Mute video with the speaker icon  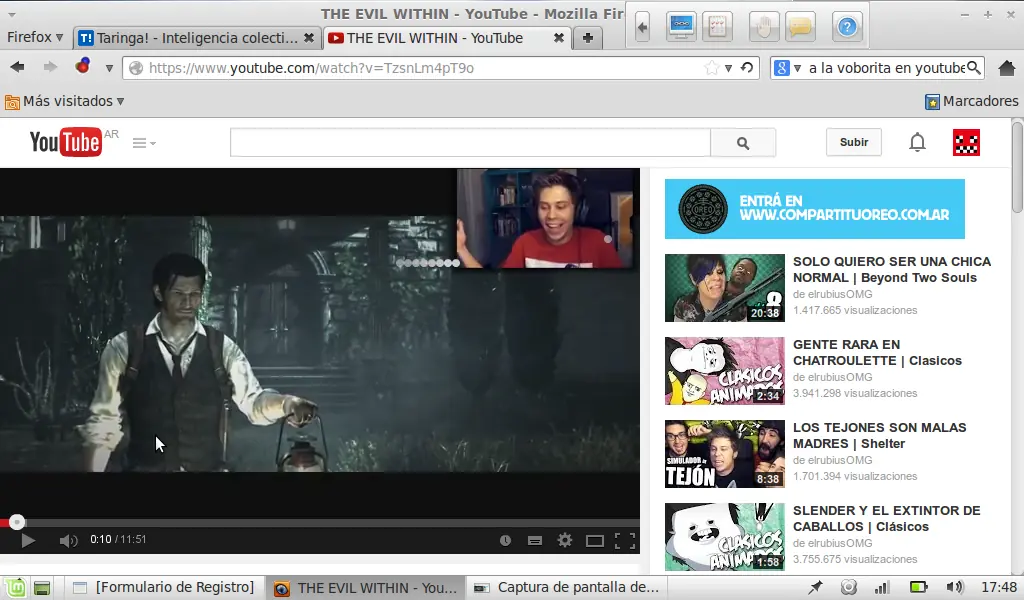(x=68, y=541)
